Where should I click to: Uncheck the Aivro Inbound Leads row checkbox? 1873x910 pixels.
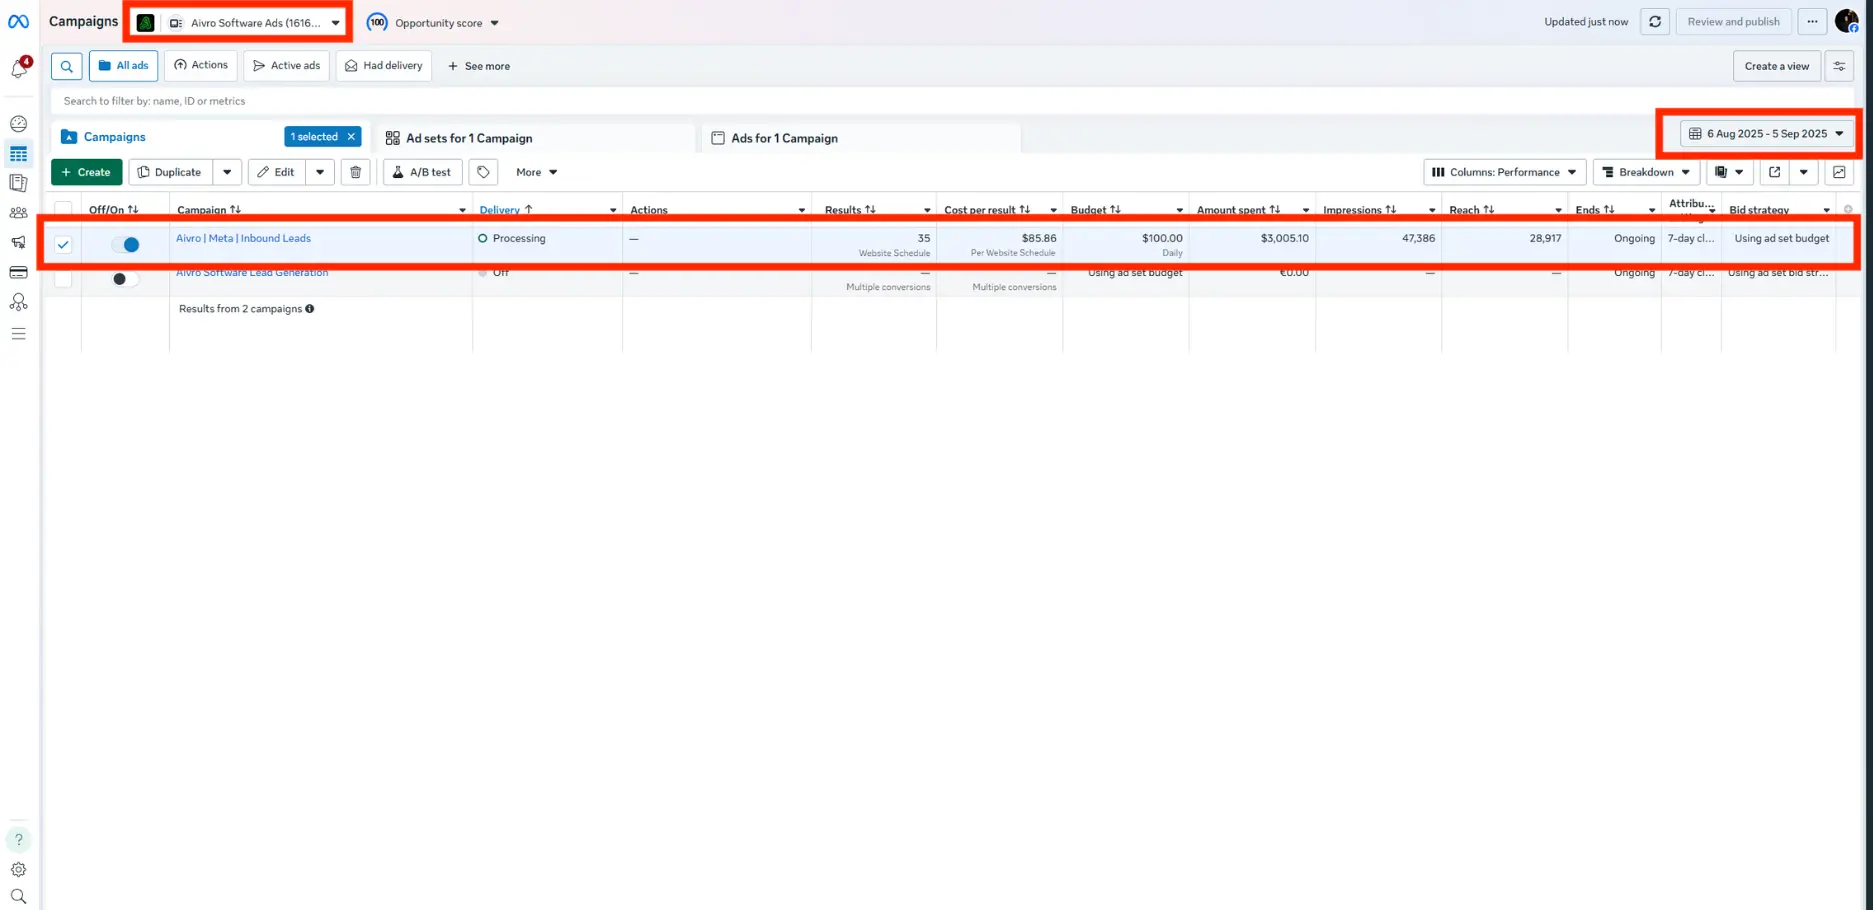(x=63, y=244)
